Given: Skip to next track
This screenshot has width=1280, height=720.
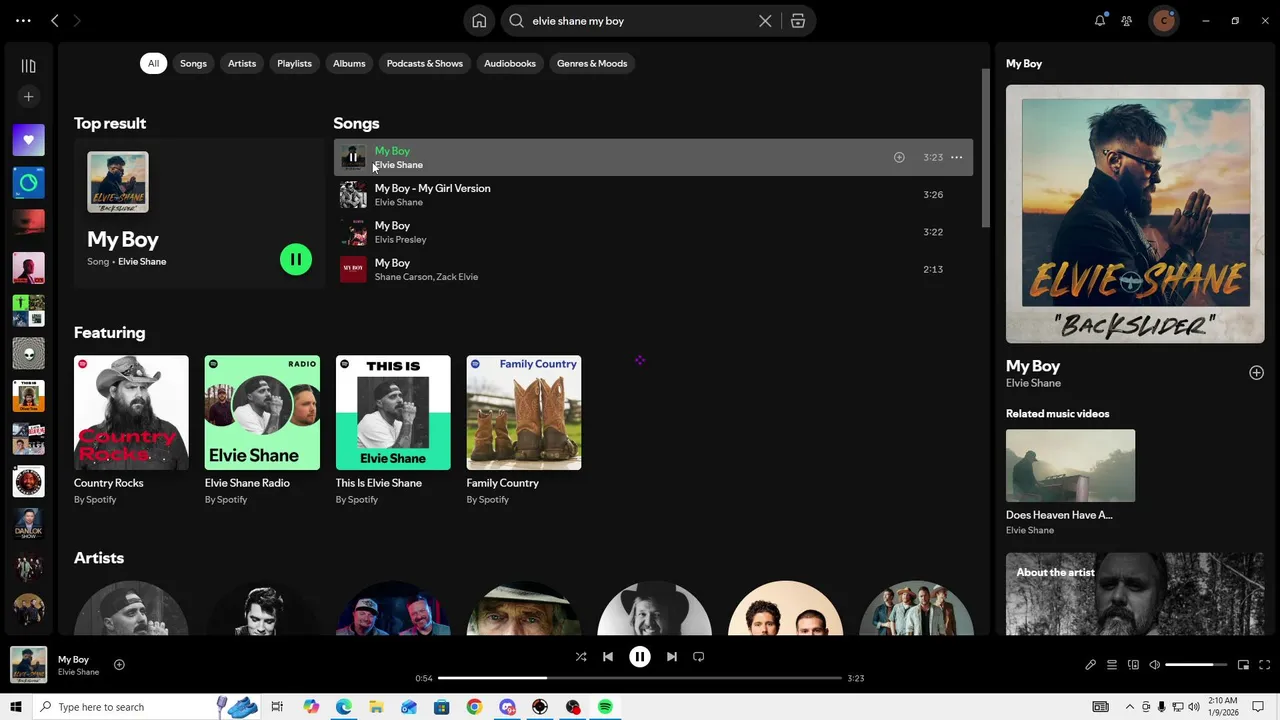Looking at the screenshot, I should [x=672, y=657].
